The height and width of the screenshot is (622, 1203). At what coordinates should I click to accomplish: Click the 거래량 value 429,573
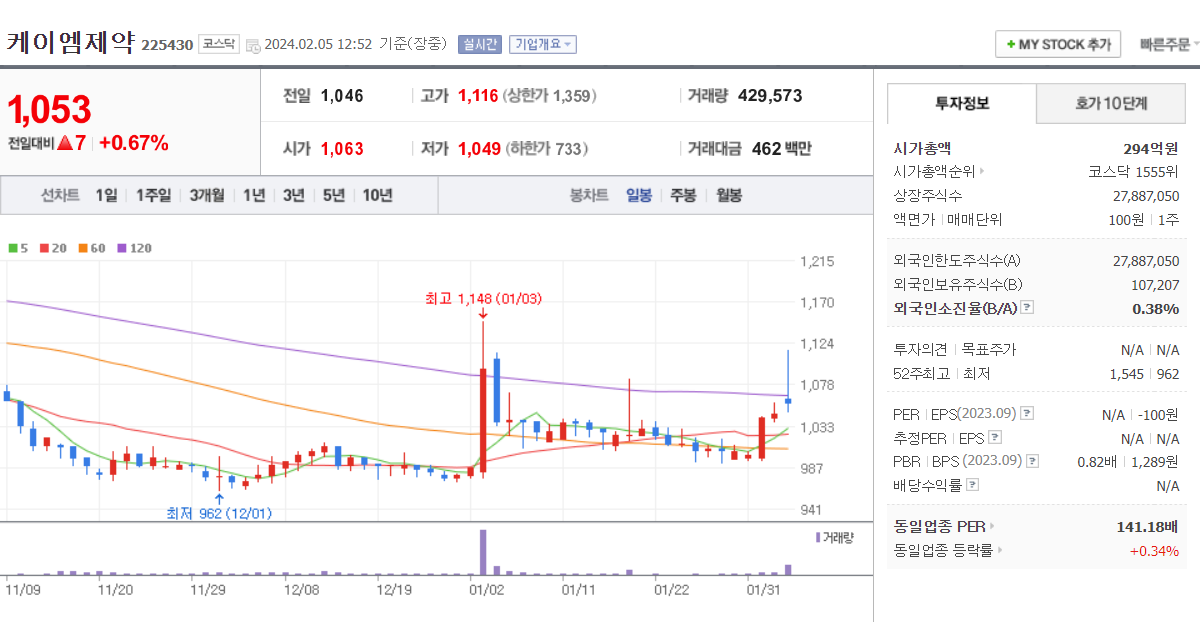tap(770, 96)
